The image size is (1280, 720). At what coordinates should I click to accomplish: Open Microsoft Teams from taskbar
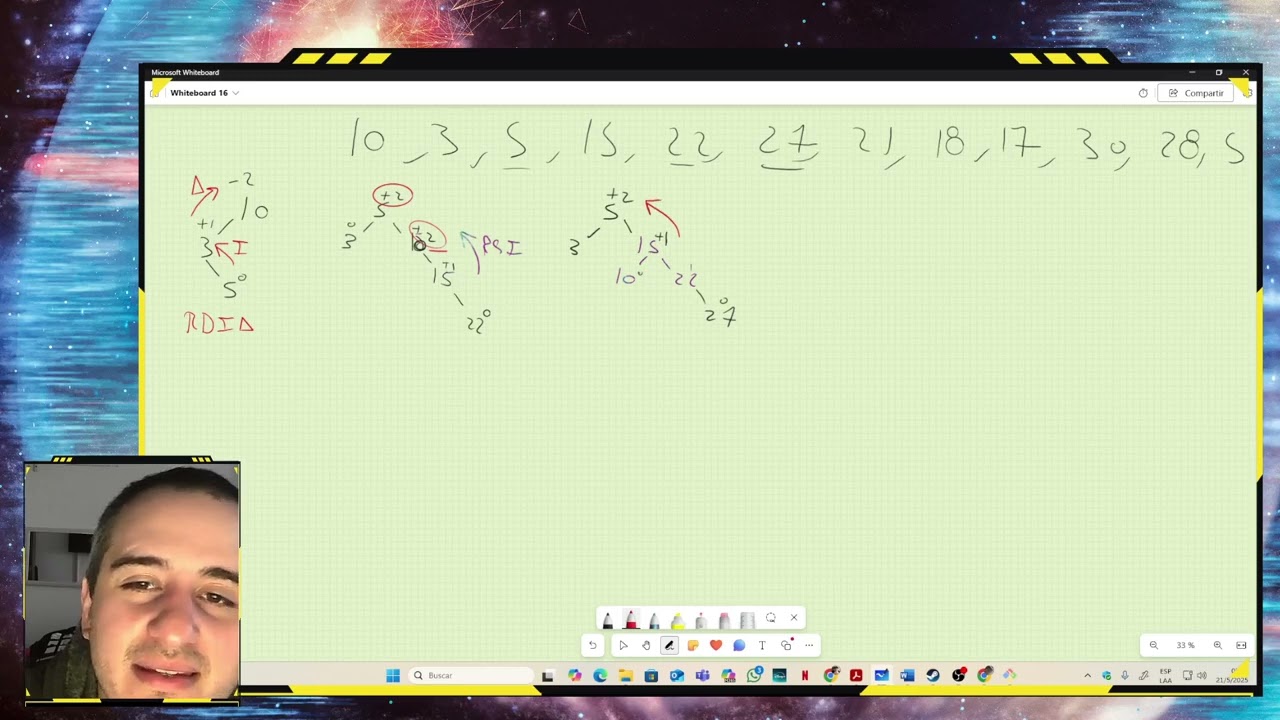(x=703, y=676)
